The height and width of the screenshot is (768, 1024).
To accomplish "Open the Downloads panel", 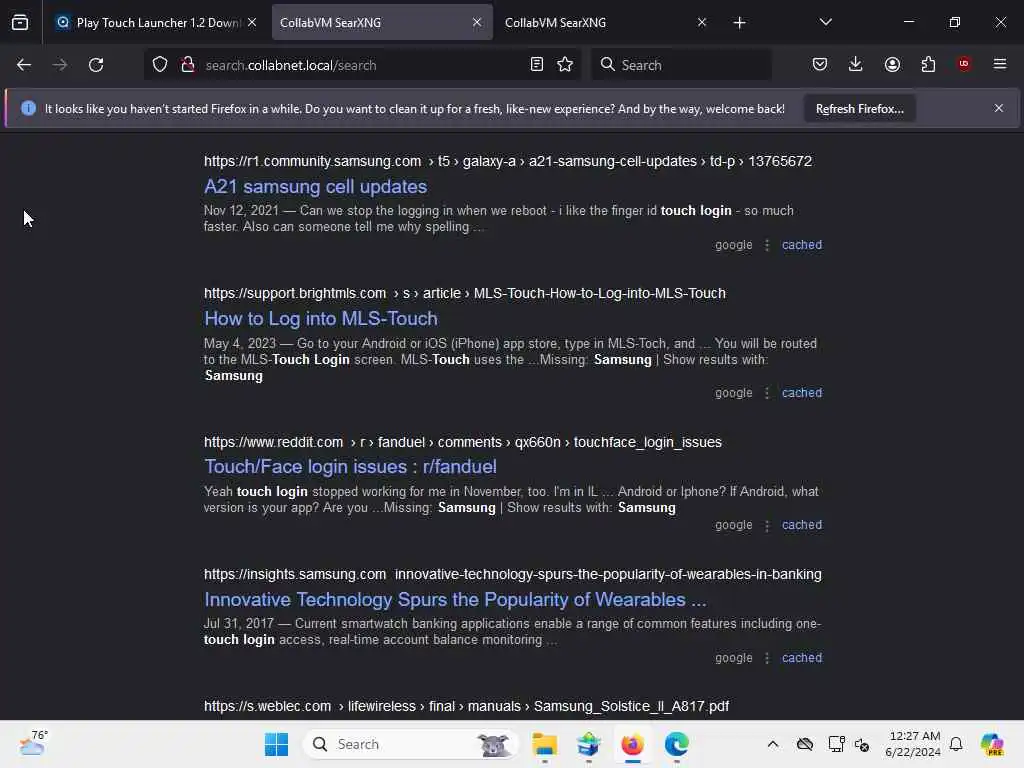I will coord(856,64).
